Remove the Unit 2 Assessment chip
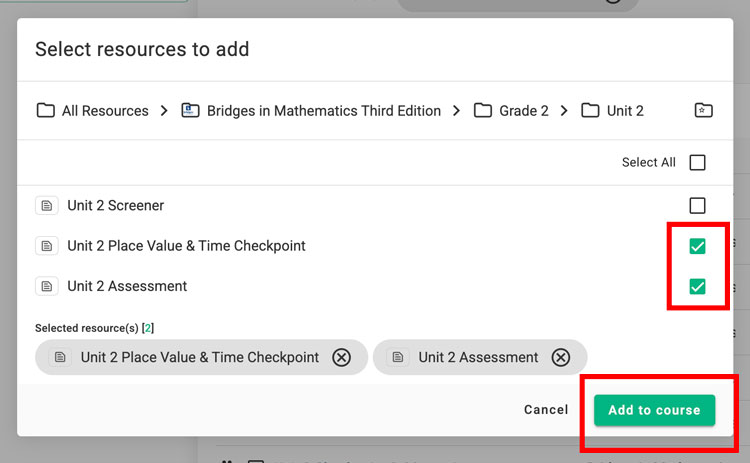Image resolution: width=750 pixels, height=463 pixels. [x=561, y=357]
